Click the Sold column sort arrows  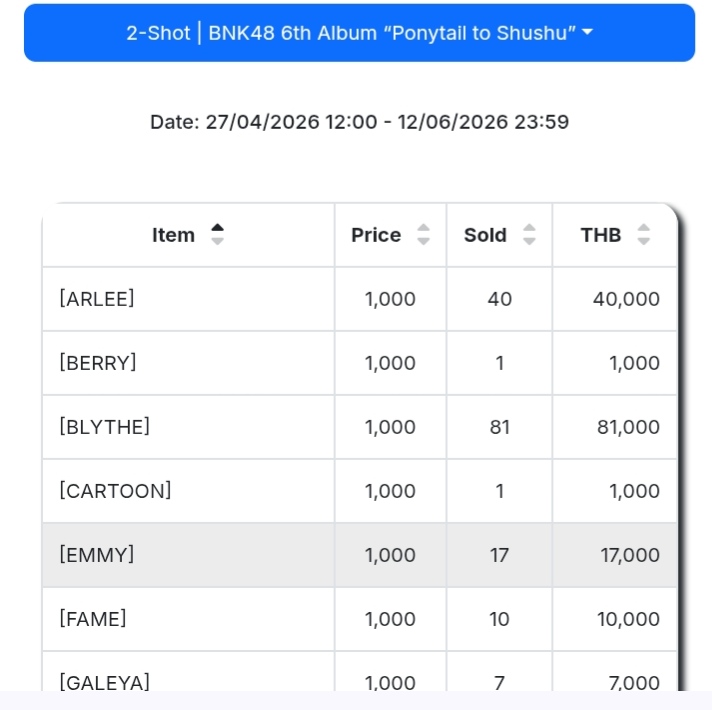530,235
